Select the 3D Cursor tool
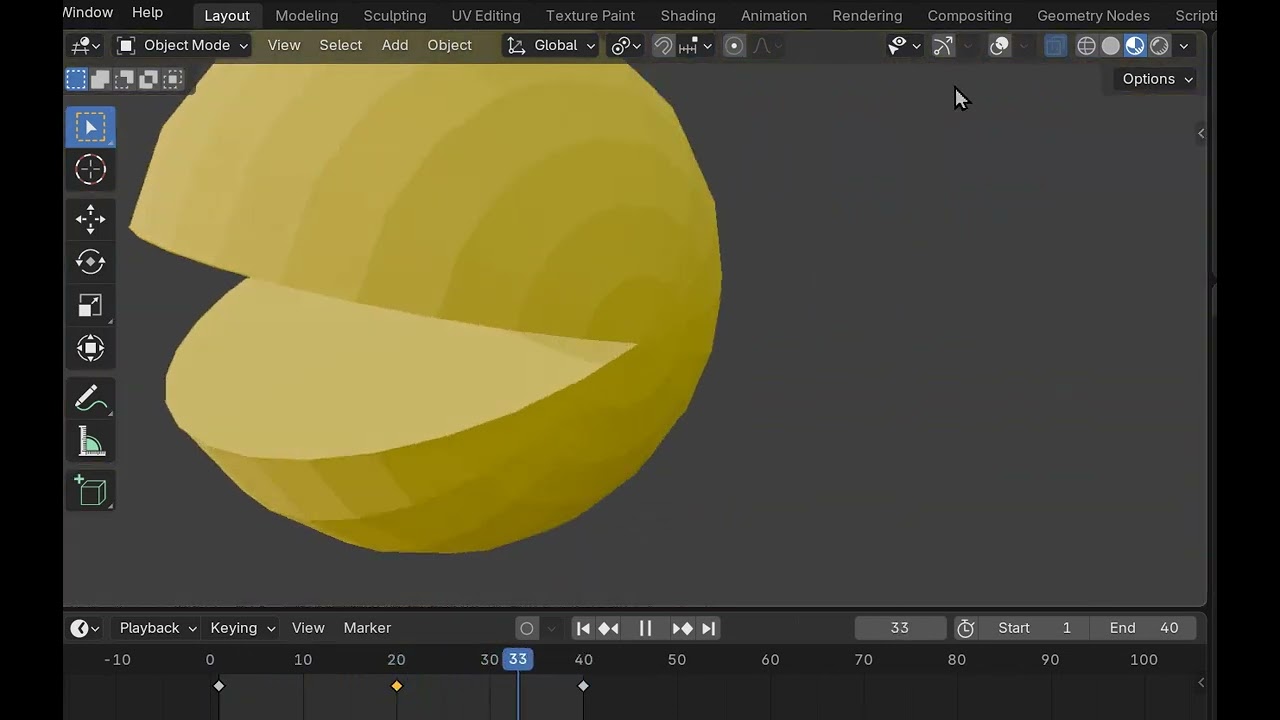This screenshot has width=1280, height=720. click(91, 170)
